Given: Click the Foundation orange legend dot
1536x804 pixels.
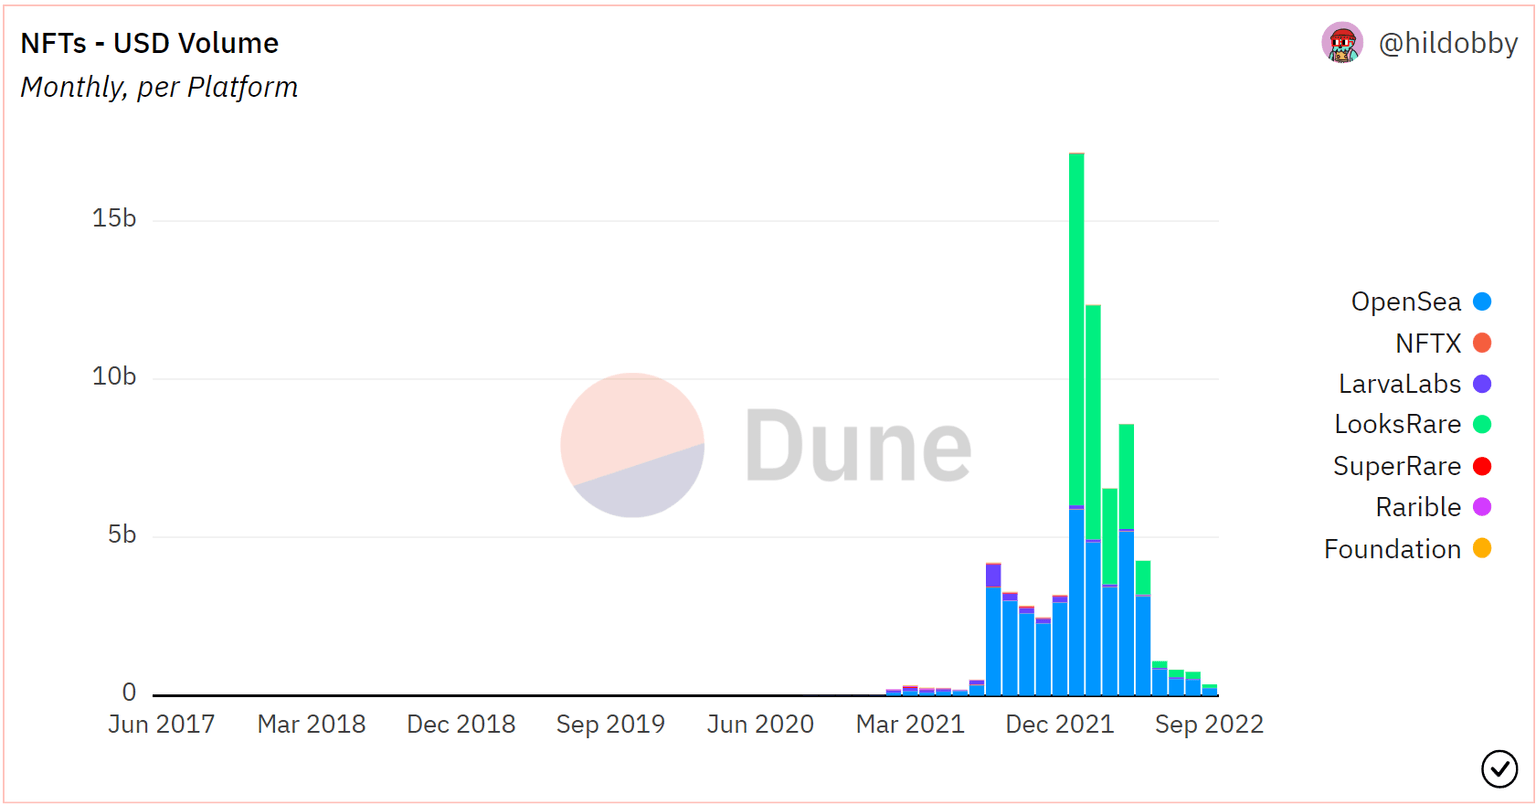Looking at the screenshot, I should [x=1482, y=549].
